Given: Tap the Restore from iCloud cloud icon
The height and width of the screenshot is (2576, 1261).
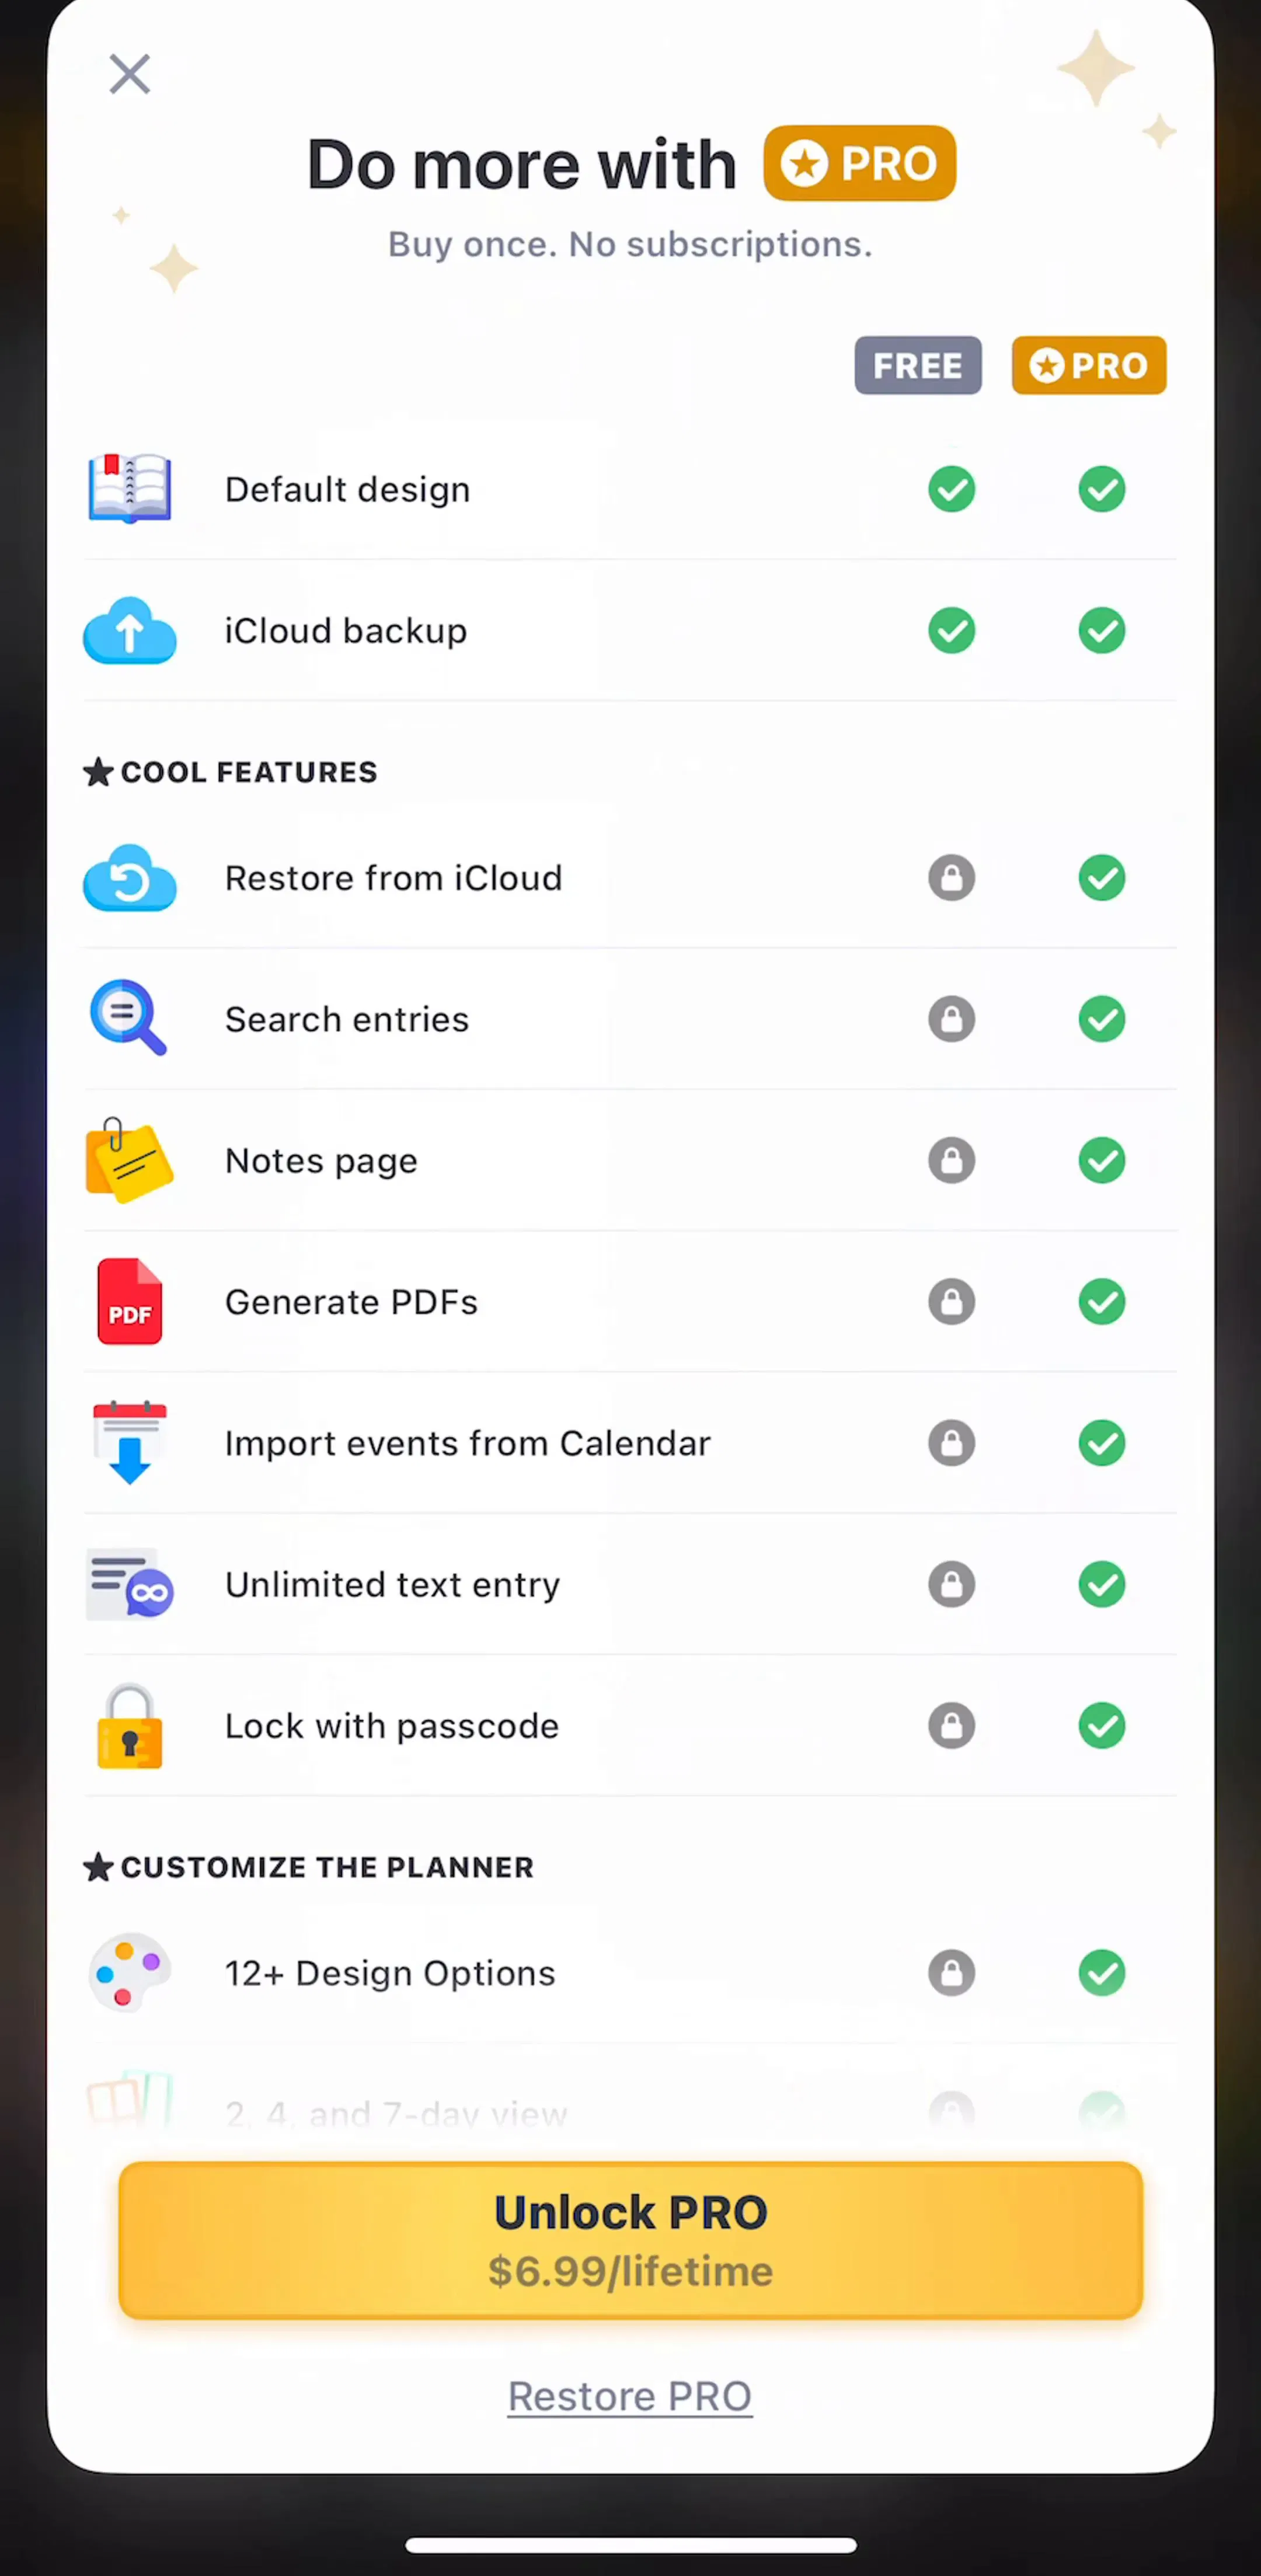Looking at the screenshot, I should pos(130,878).
